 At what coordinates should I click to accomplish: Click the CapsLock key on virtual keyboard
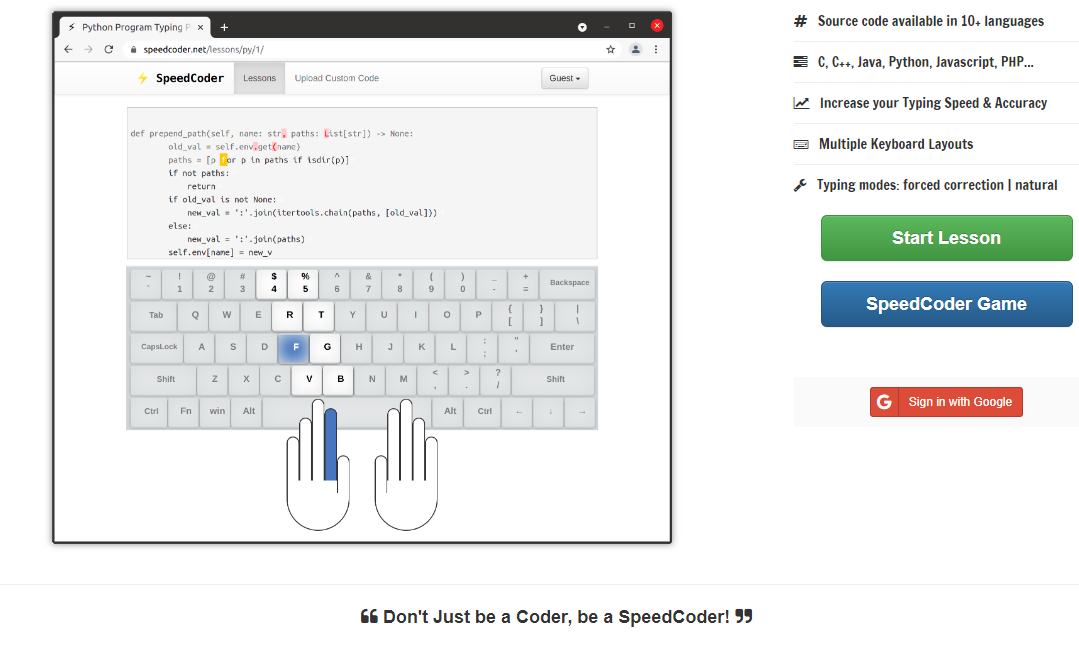click(159, 347)
